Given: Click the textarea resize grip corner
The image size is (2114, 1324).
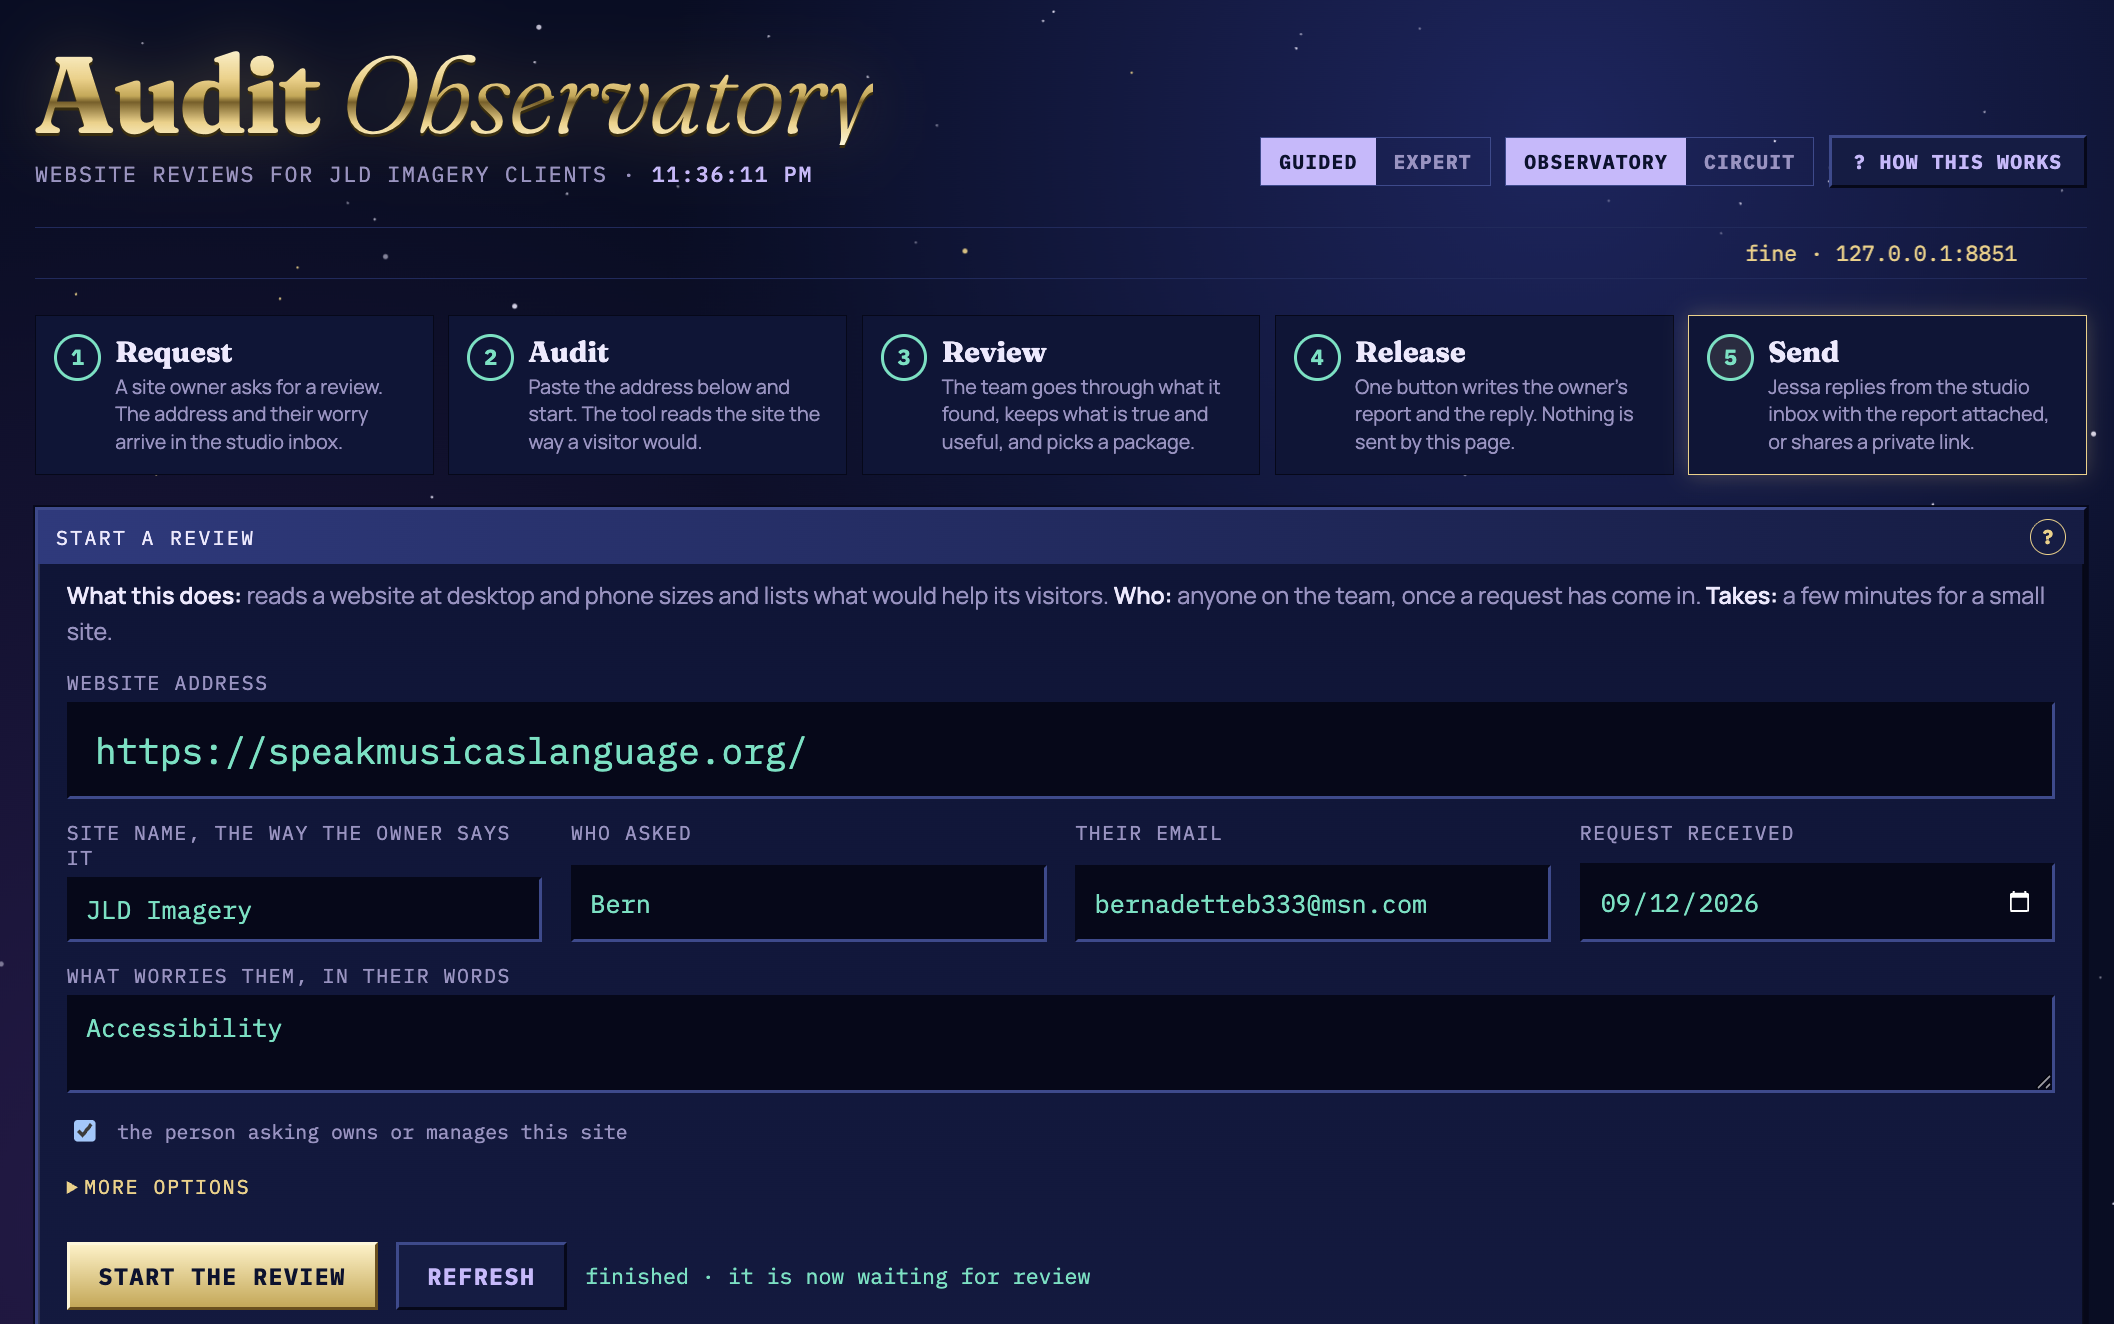Looking at the screenshot, I should pyautogui.click(x=2044, y=1082).
